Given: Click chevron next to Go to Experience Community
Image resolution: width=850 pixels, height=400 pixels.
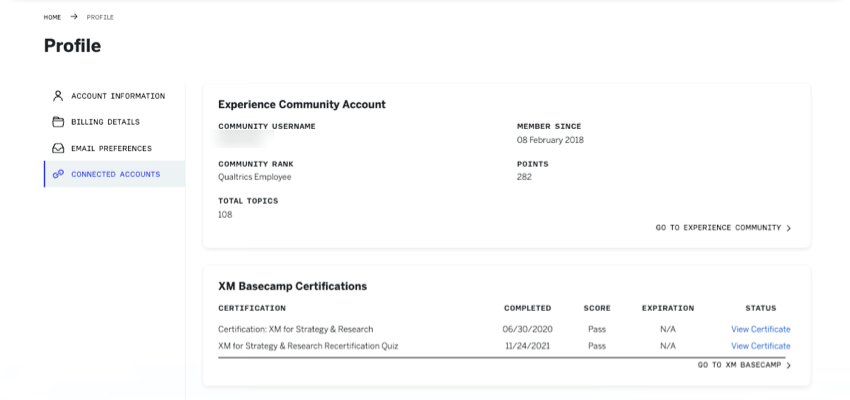Looking at the screenshot, I should pos(789,228).
